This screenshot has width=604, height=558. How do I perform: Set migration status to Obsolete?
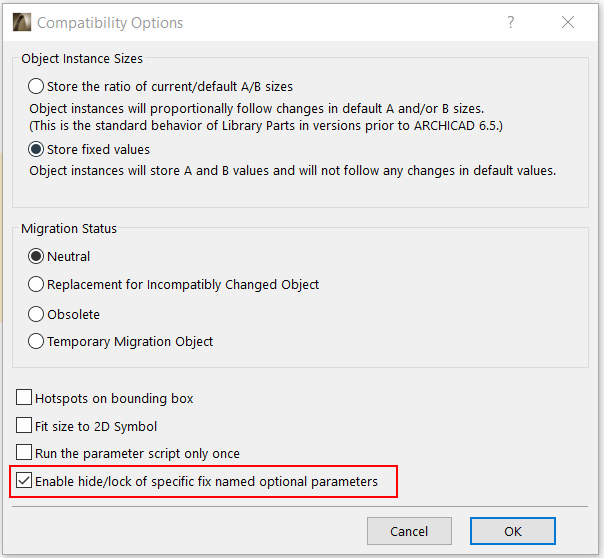click(37, 313)
